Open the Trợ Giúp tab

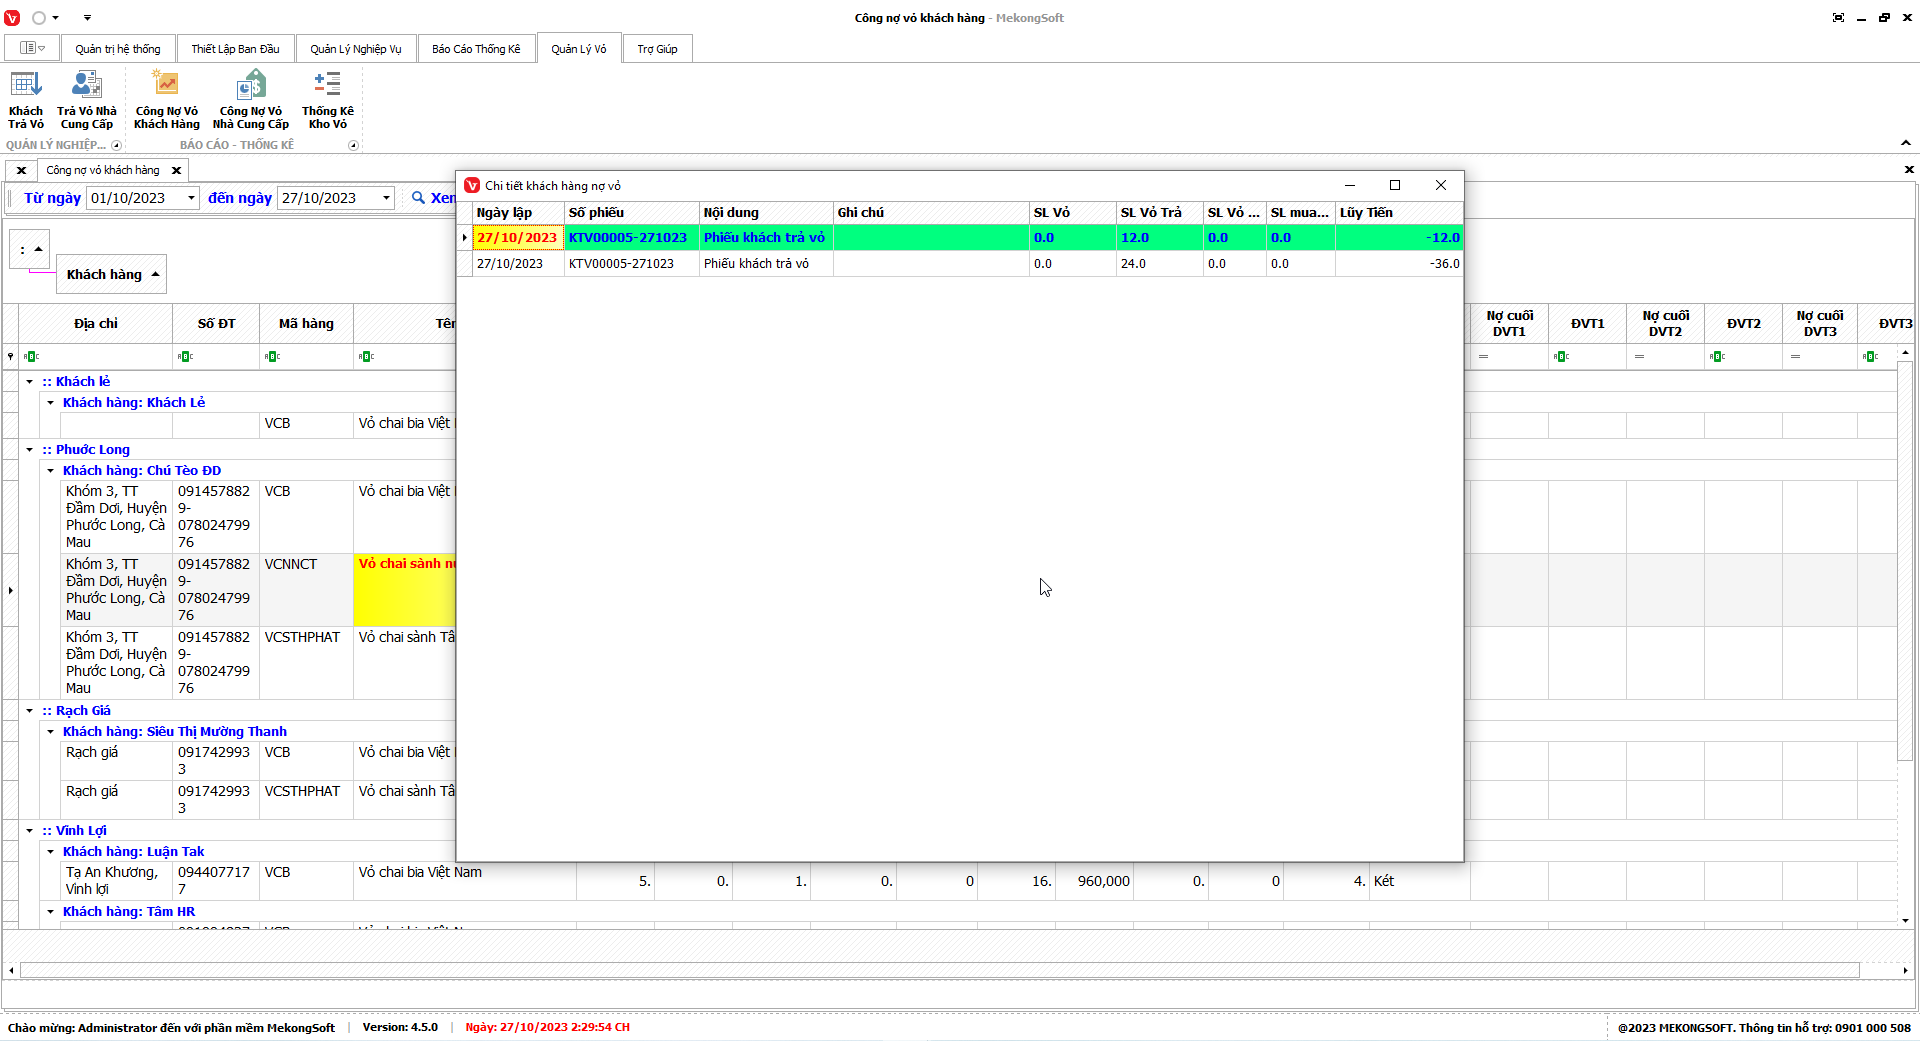point(657,49)
